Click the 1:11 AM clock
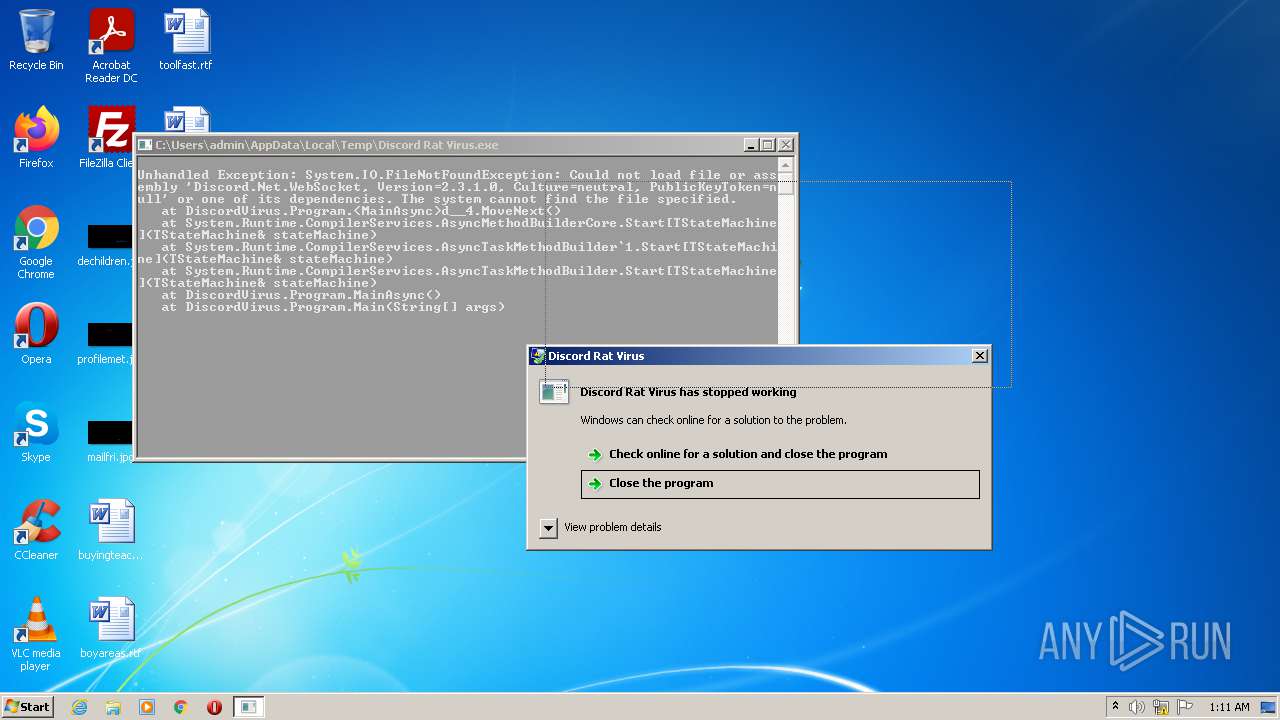This screenshot has height=720, width=1280. tap(1229, 707)
